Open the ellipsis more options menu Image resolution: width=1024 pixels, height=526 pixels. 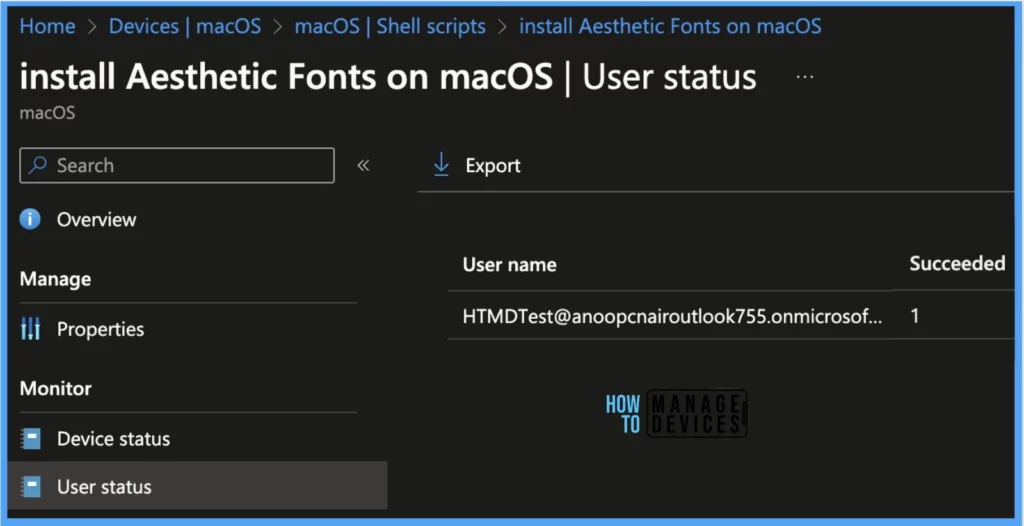coord(805,77)
